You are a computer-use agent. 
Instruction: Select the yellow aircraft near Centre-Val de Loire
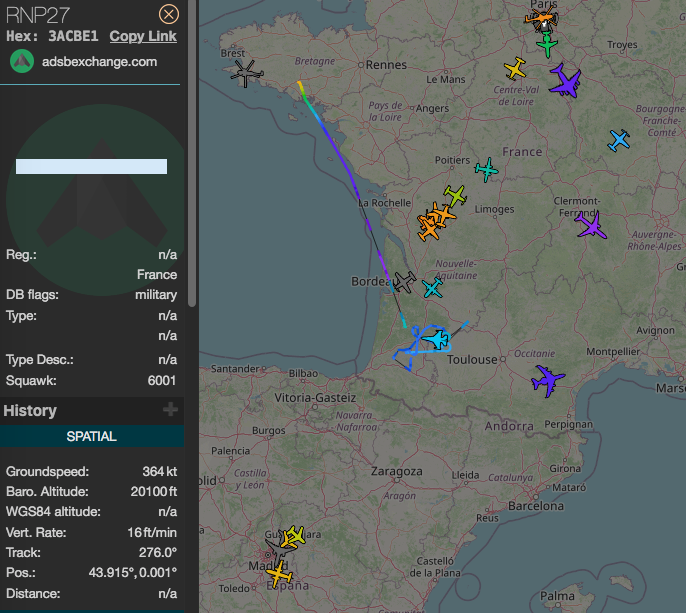pos(515,69)
